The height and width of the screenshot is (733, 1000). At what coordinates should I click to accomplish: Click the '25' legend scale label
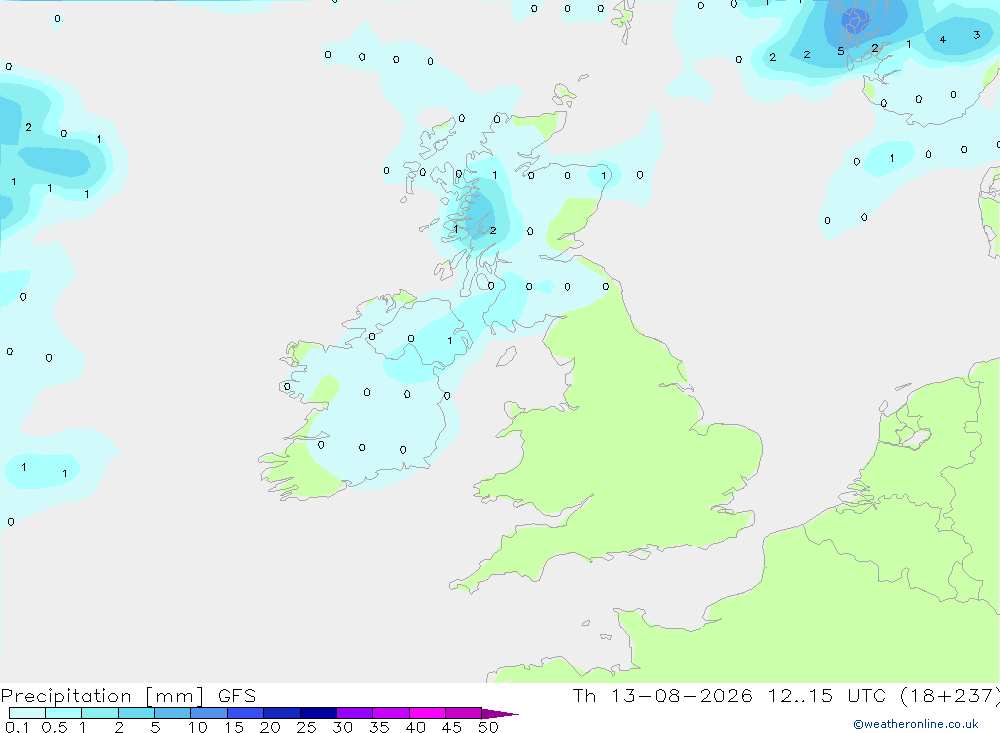(307, 727)
